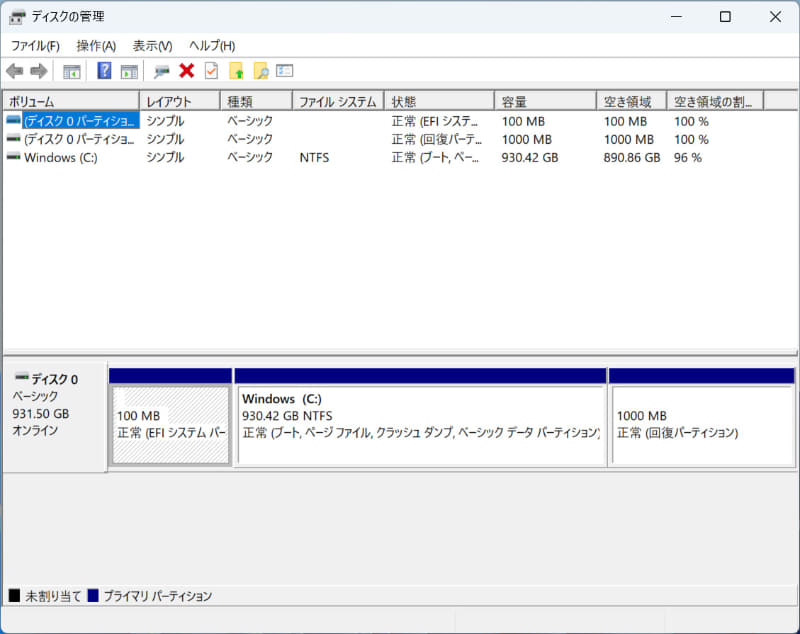Viewport: 800px width, 634px height.
Task: Open the ファイル(F) menu
Action: [x=34, y=45]
